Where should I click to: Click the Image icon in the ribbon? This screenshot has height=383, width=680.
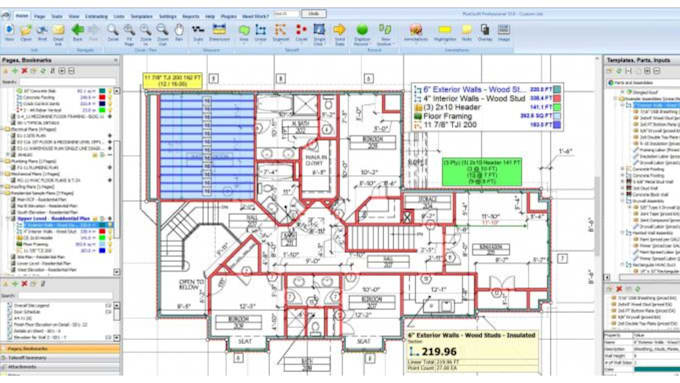503,29
